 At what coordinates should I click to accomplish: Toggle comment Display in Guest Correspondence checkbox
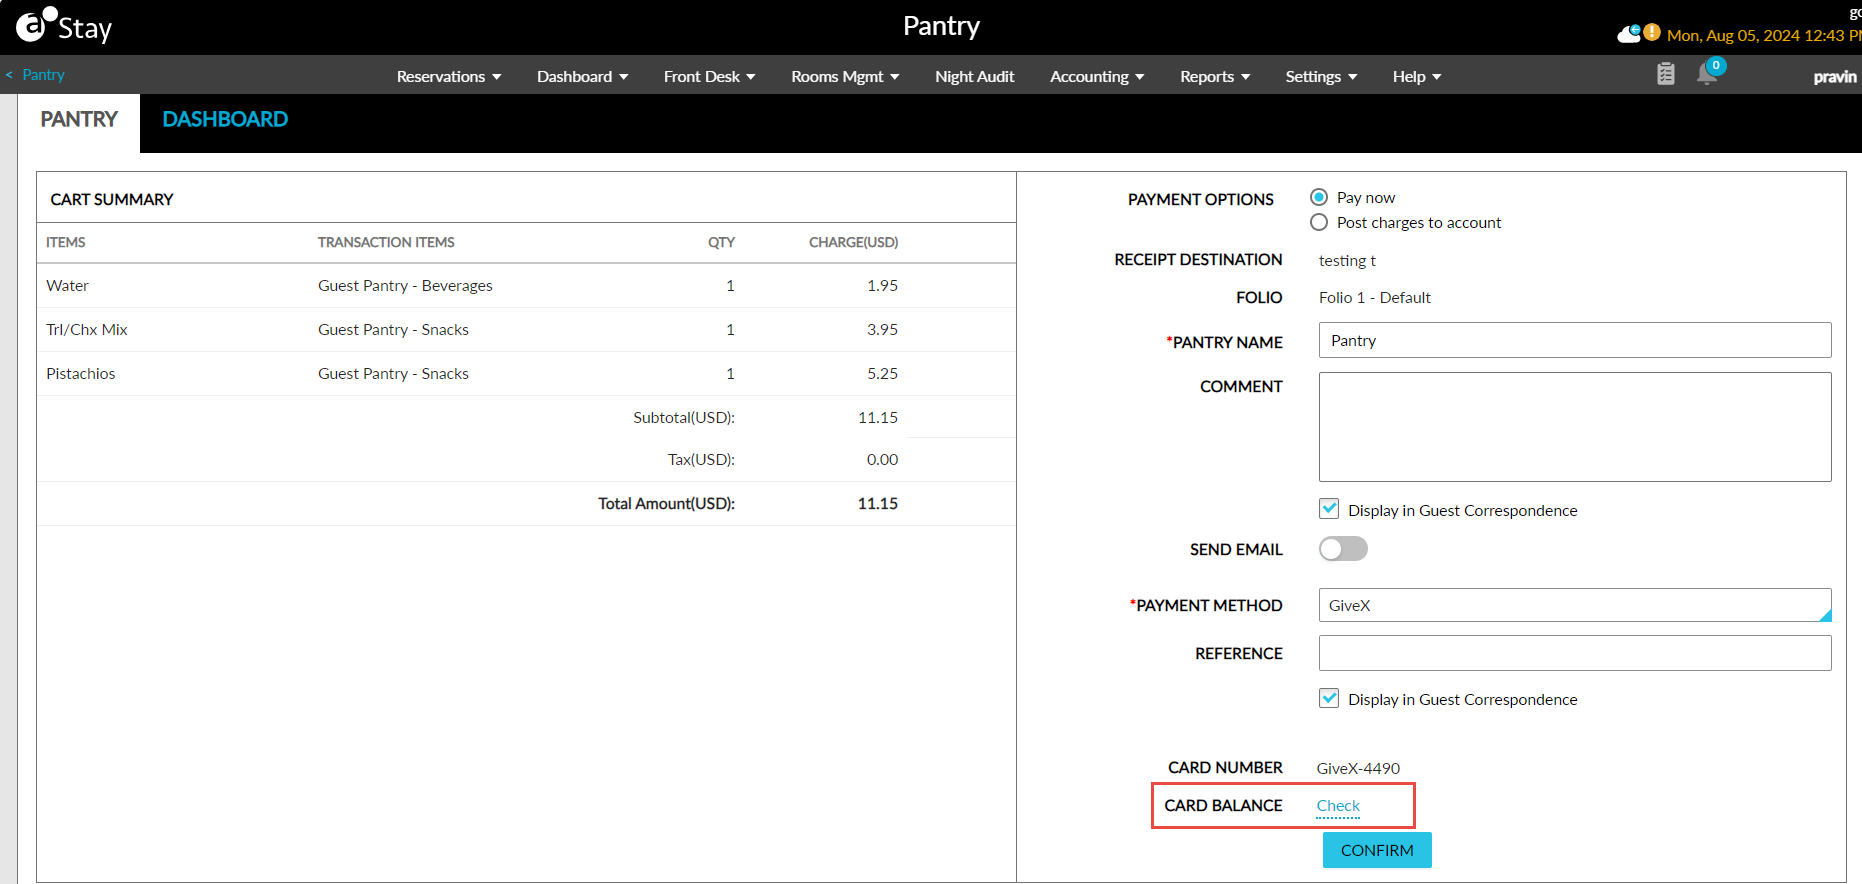pos(1329,509)
